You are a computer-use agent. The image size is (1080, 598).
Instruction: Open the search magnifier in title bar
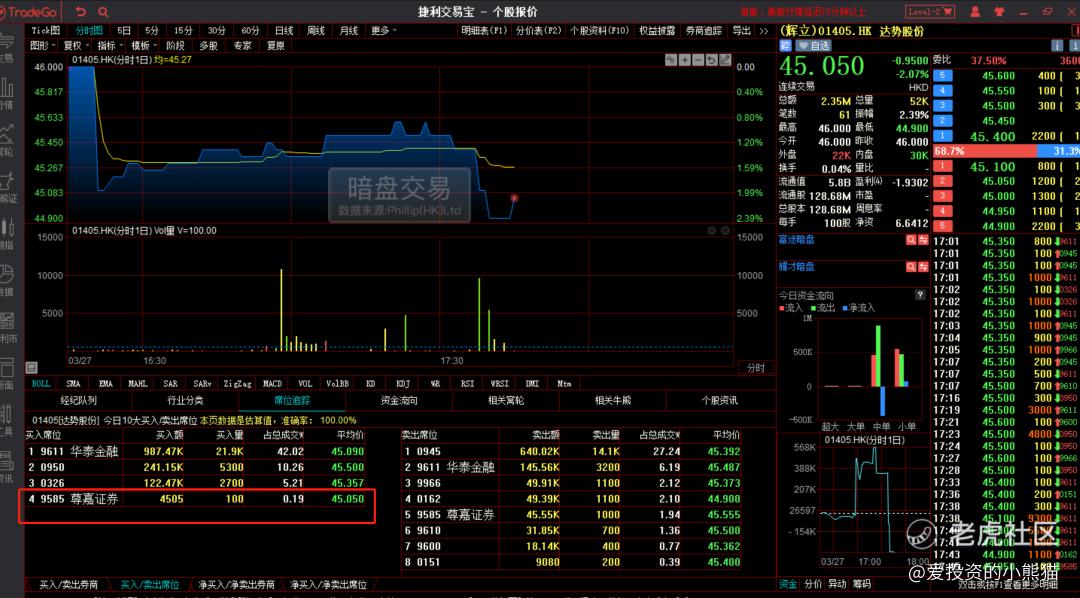103,12
